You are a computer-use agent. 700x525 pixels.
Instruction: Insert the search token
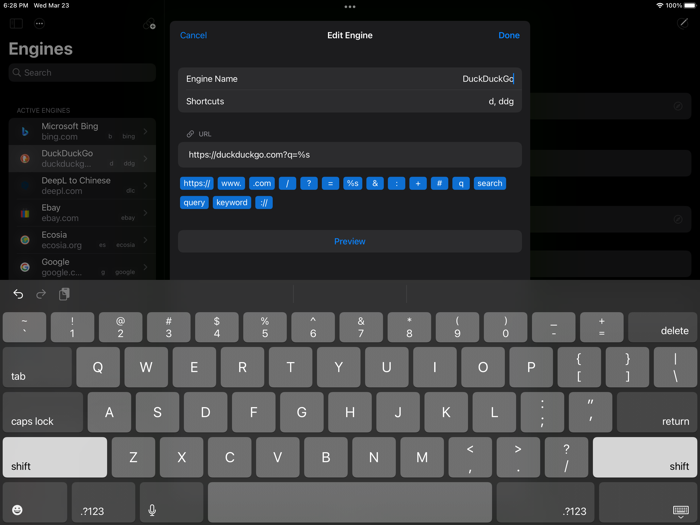pos(490,183)
